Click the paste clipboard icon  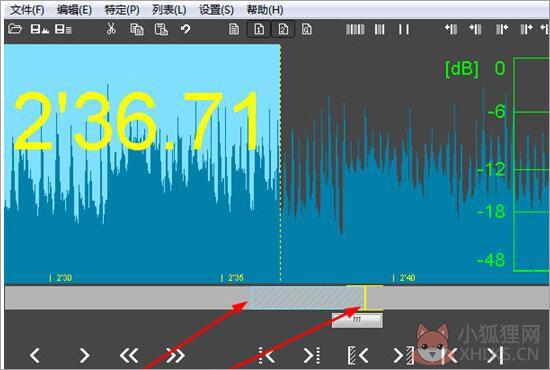pyautogui.click(x=161, y=29)
